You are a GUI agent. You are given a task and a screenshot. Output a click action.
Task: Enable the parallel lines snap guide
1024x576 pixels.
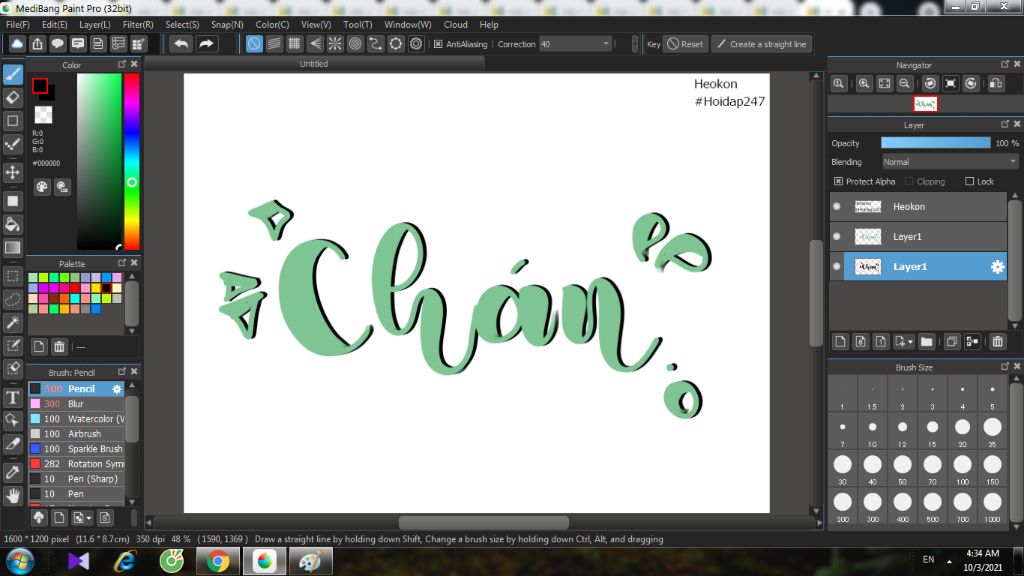[x=274, y=44]
